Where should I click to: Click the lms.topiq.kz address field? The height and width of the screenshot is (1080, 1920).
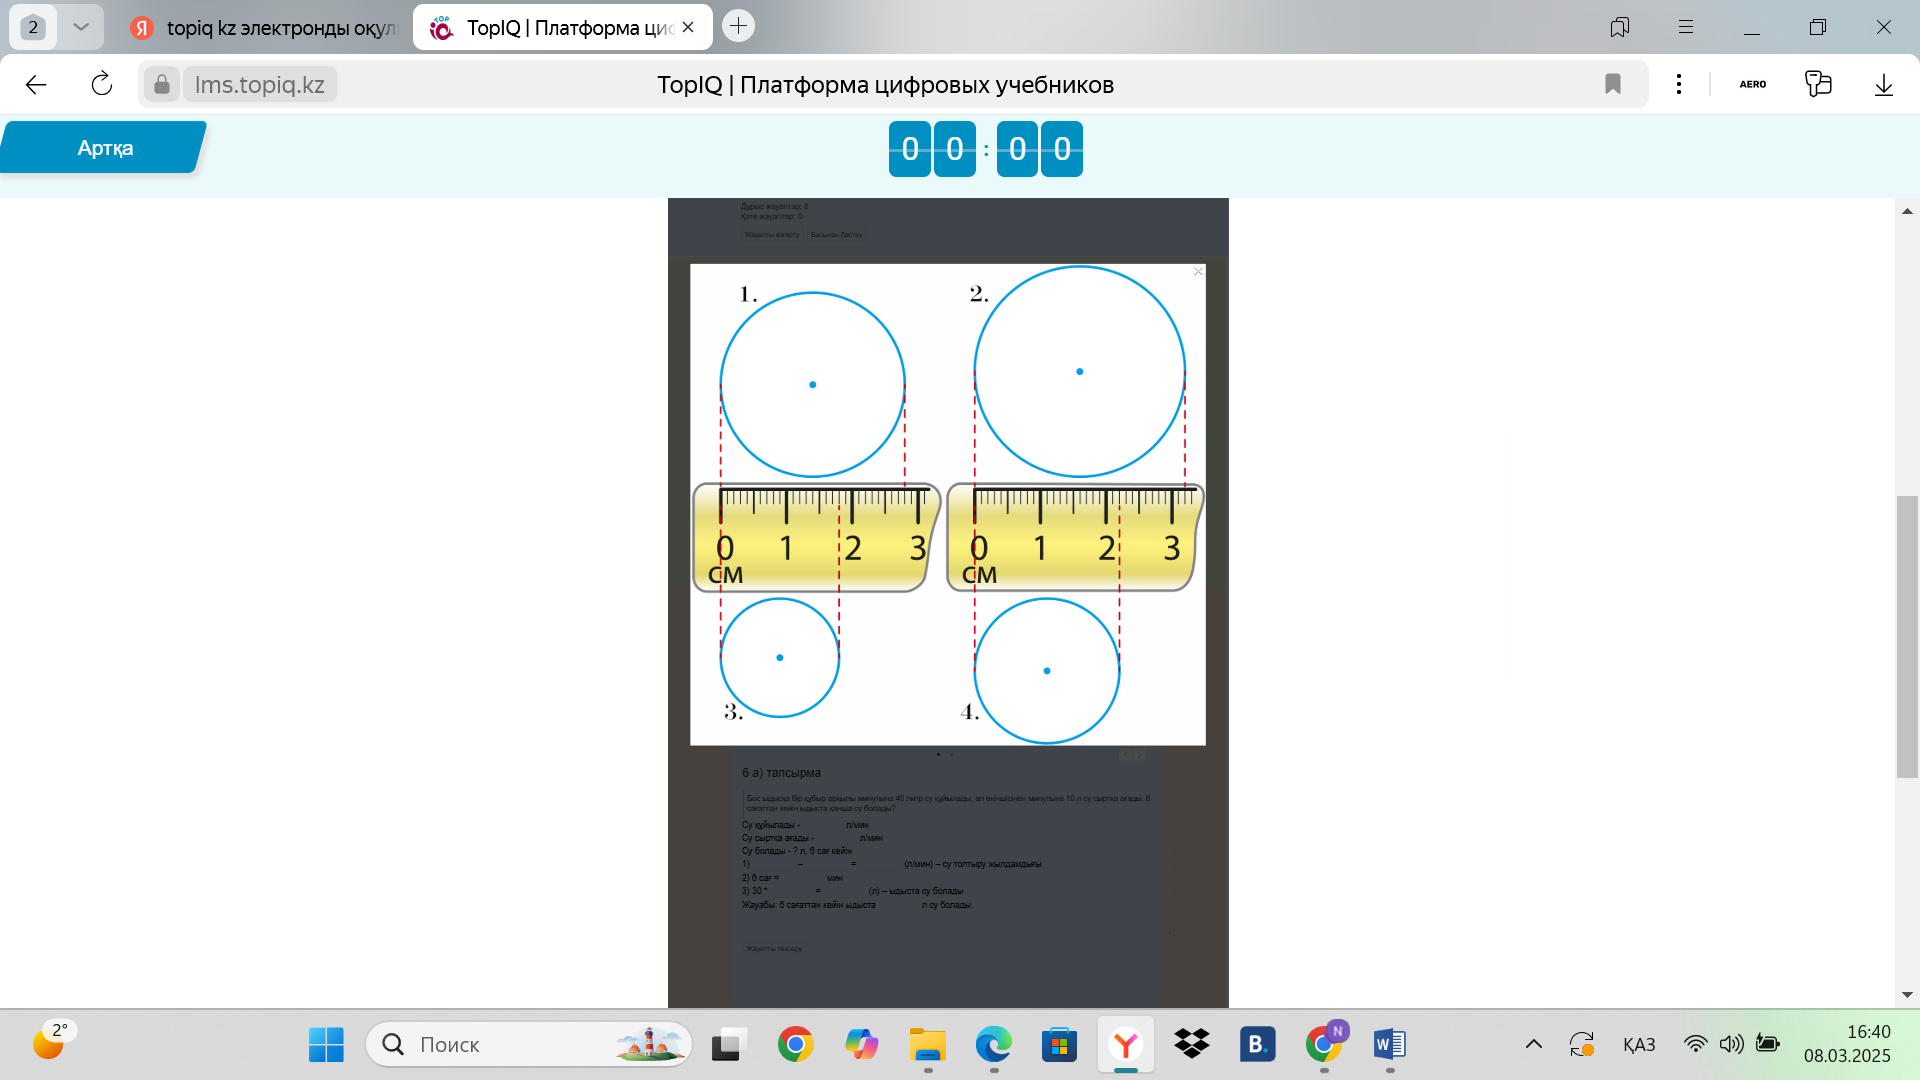click(259, 85)
